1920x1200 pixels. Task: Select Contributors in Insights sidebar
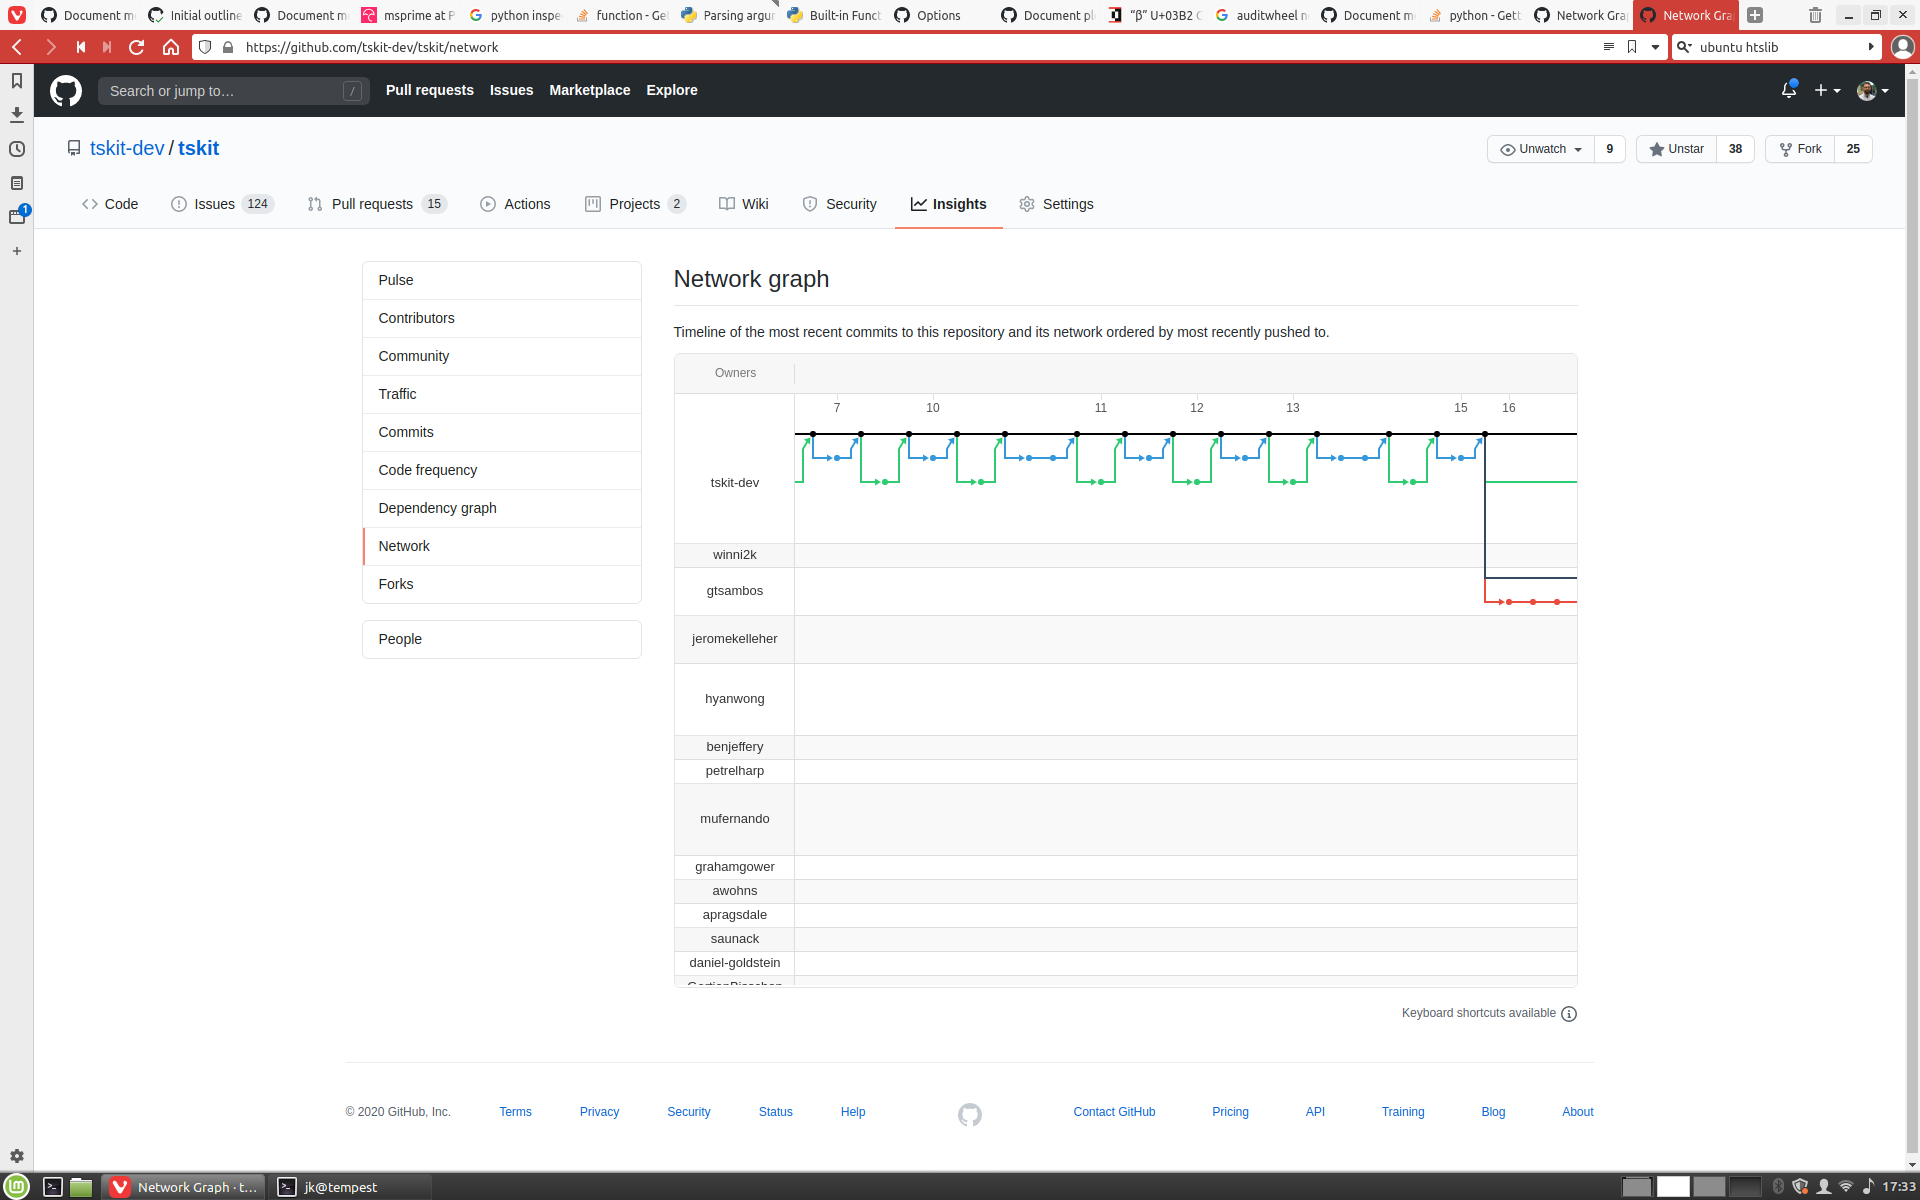tap(416, 318)
